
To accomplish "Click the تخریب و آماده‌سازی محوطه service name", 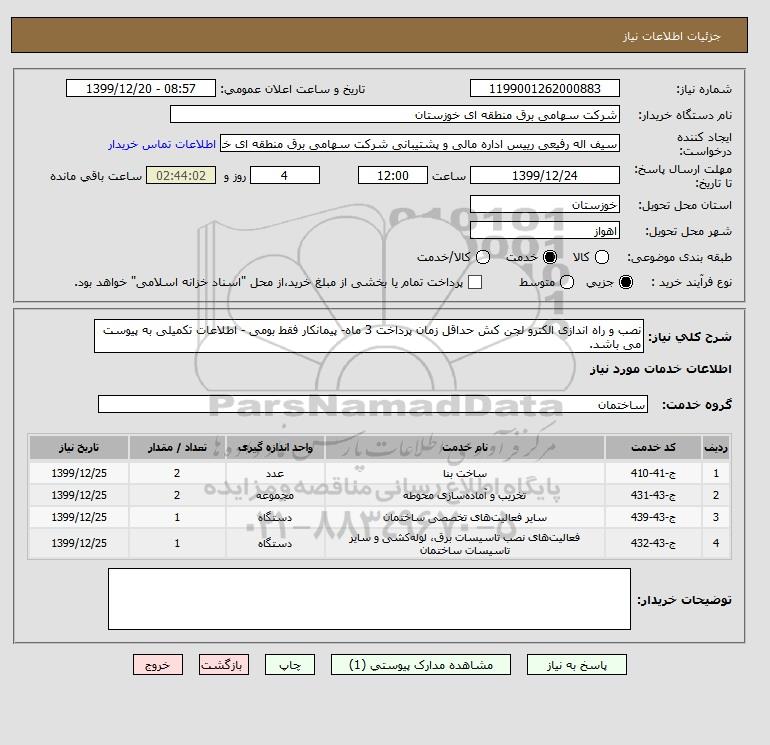I will pos(465,496).
